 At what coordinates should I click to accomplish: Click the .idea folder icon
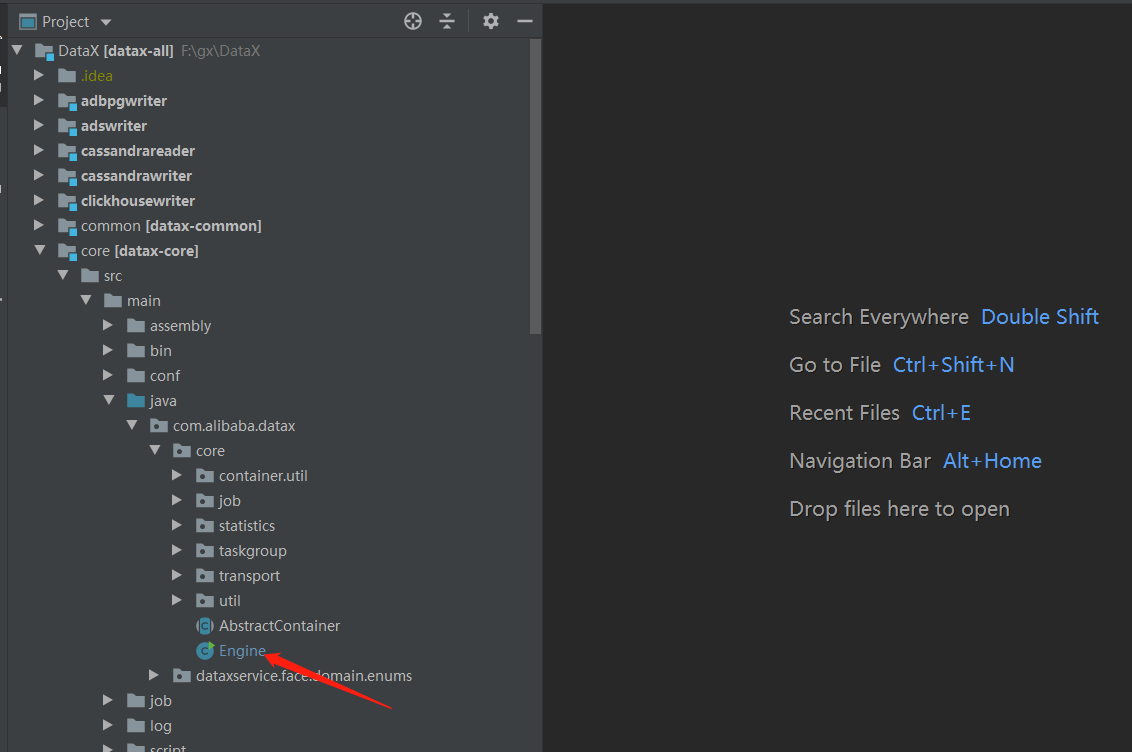(x=67, y=76)
